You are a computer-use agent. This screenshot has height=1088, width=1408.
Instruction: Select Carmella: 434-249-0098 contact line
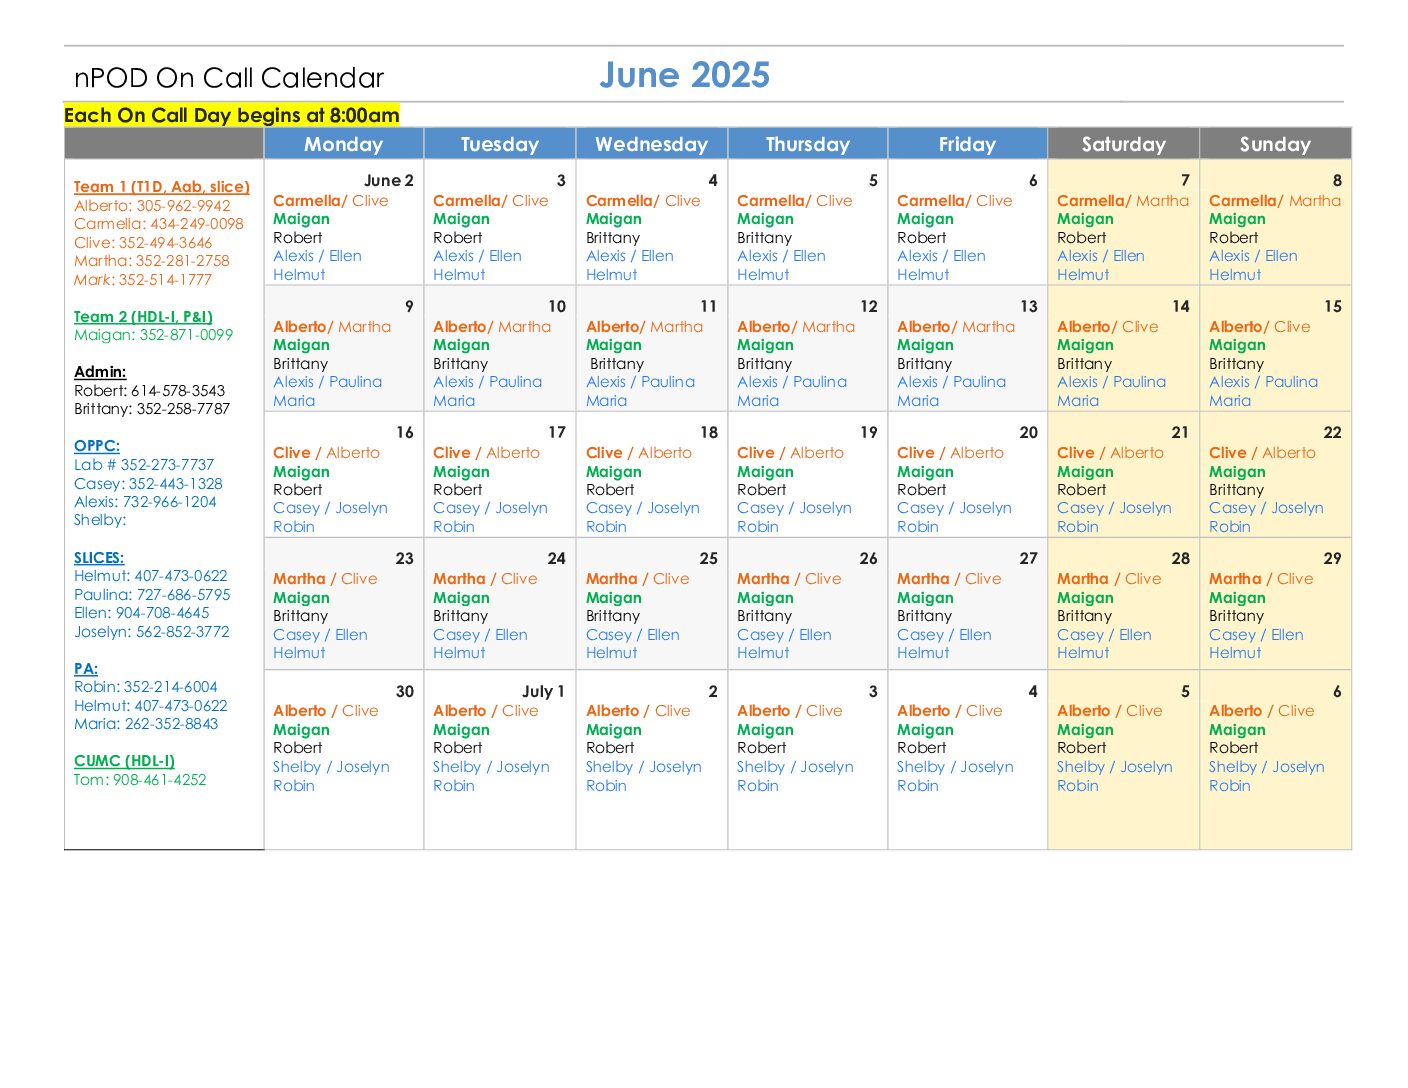click(x=159, y=224)
